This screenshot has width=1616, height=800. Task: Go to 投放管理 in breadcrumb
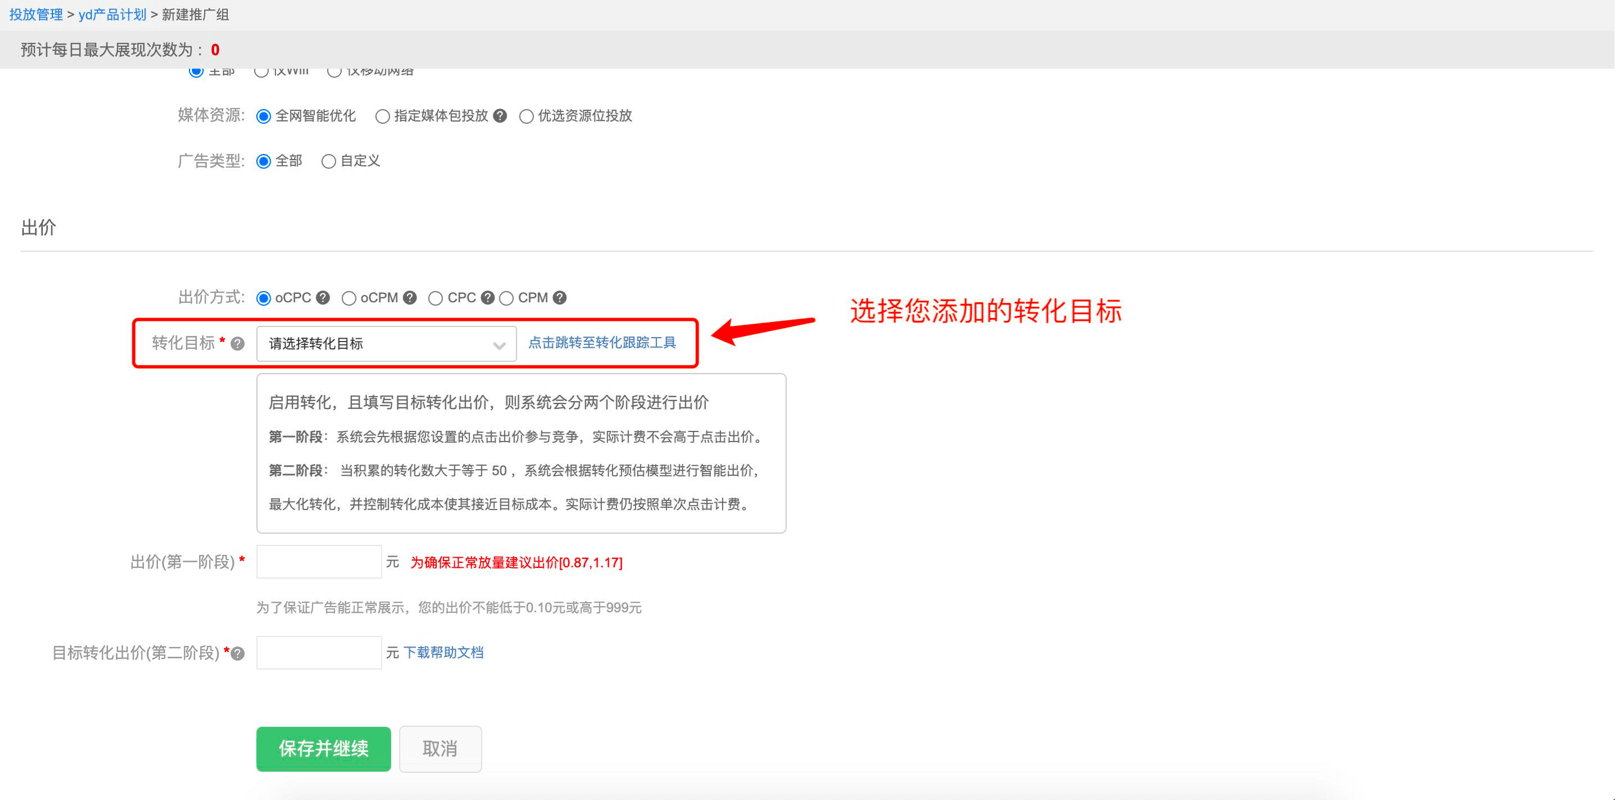36,15
